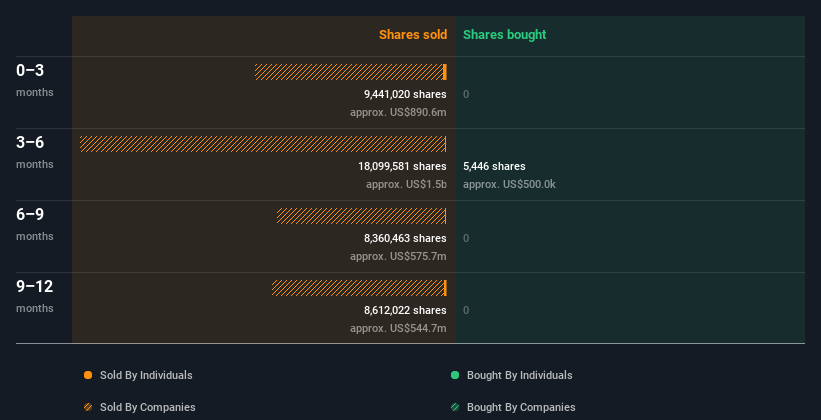
Task: Click the 8,360,463 shares value
Action: [x=405, y=238]
